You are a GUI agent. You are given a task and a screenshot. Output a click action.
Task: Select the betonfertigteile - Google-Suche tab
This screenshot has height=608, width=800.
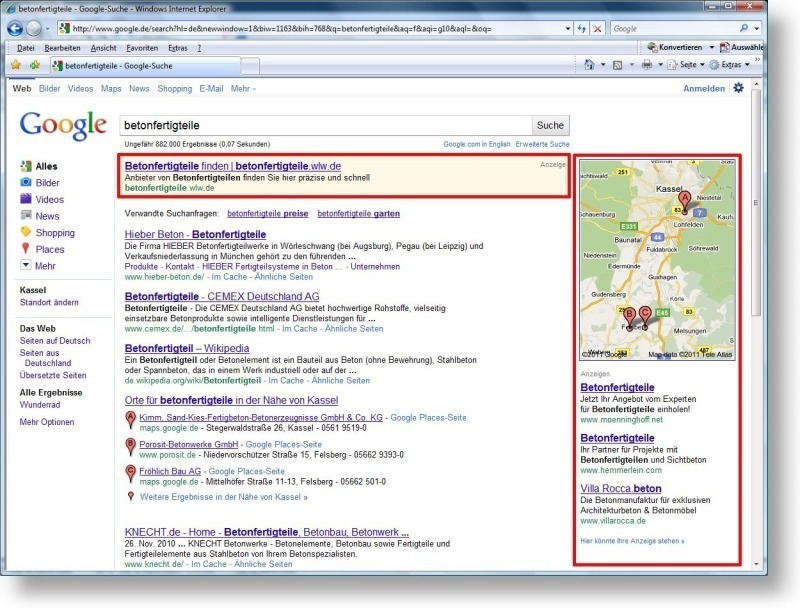pos(145,66)
